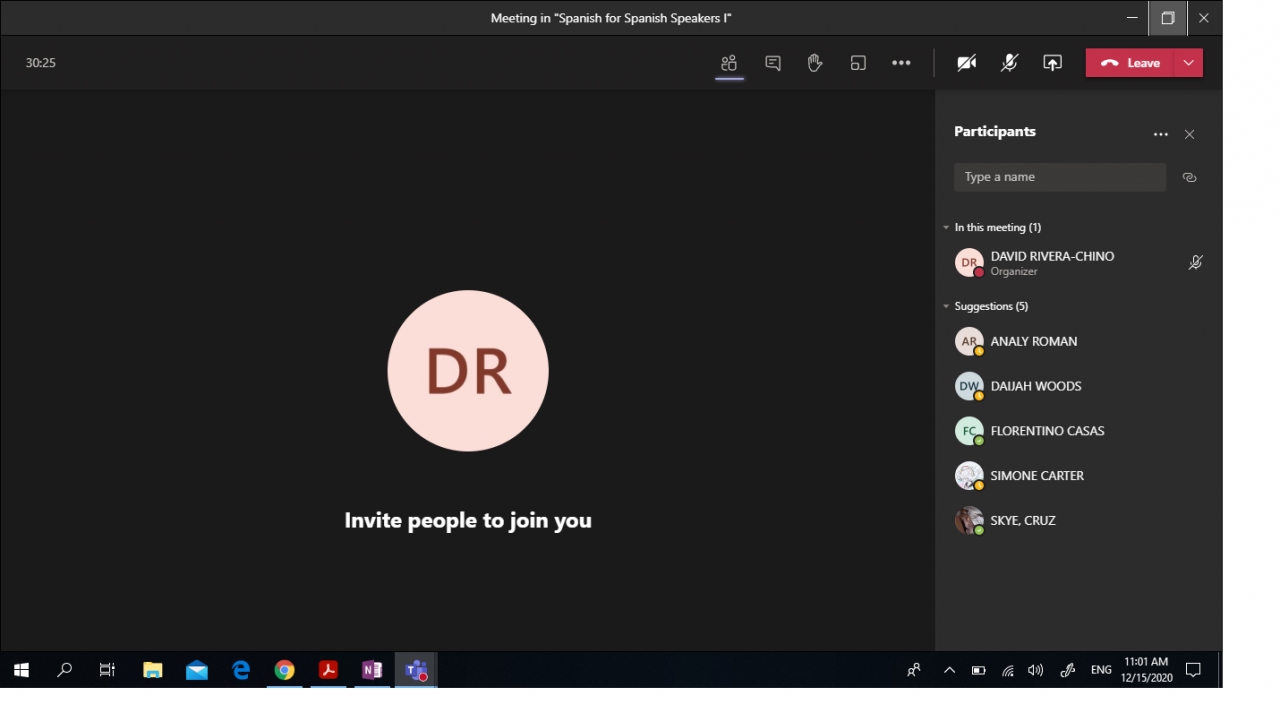
Task: Click the Share content icon
Action: [1052, 63]
